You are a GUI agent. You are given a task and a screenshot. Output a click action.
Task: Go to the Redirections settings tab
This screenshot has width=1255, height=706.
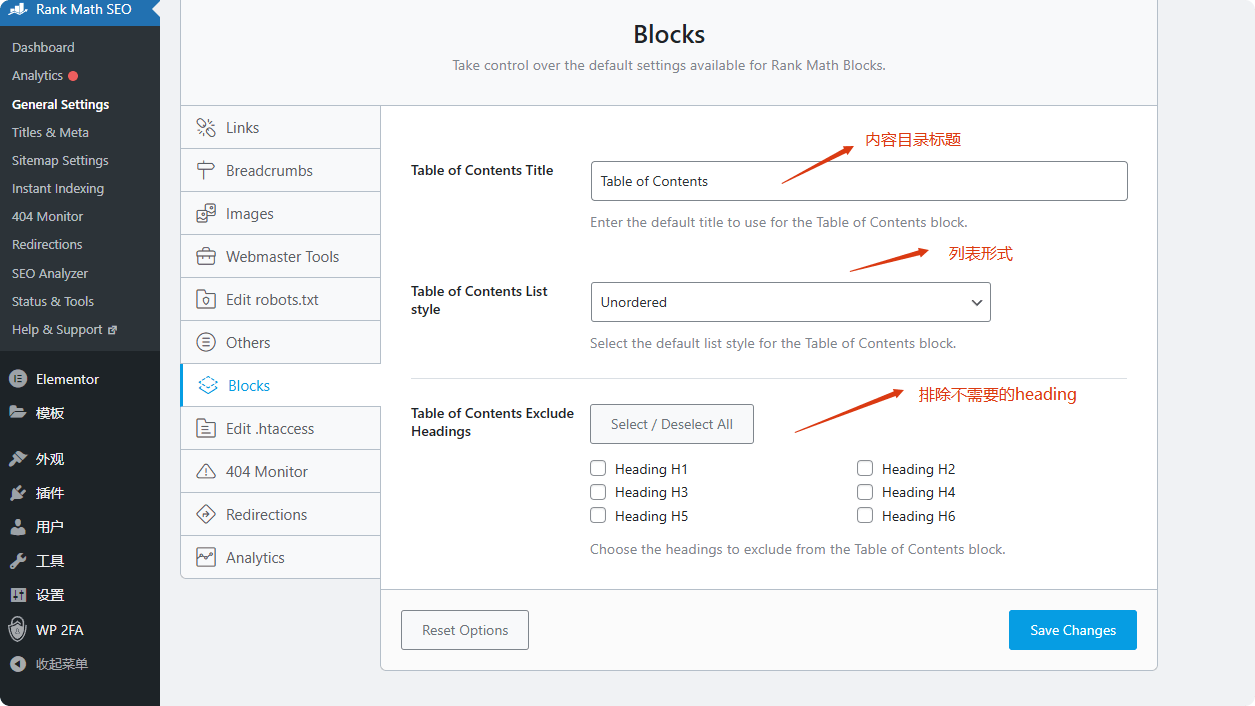[x=280, y=514]
